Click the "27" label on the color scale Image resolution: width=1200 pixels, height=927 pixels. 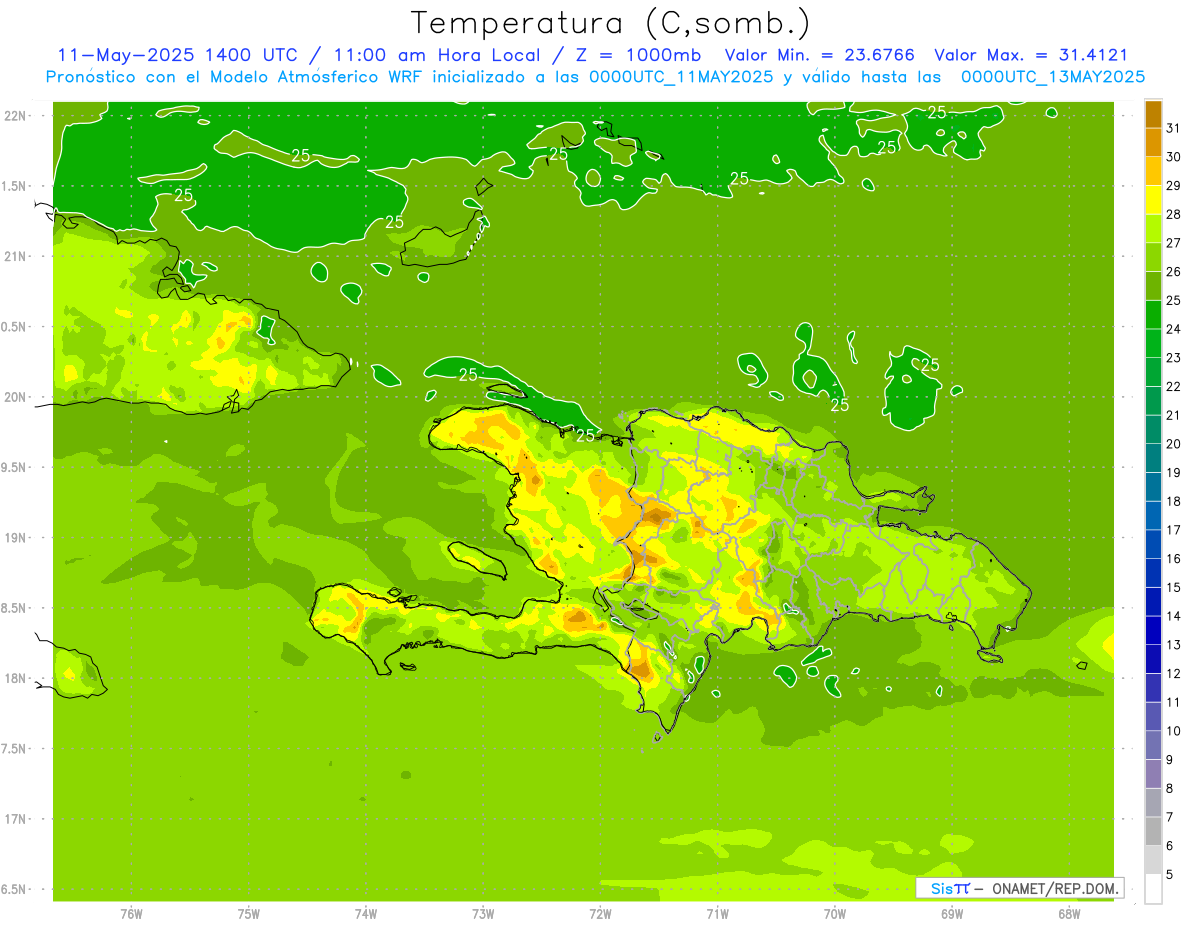tap(1174, 243)
